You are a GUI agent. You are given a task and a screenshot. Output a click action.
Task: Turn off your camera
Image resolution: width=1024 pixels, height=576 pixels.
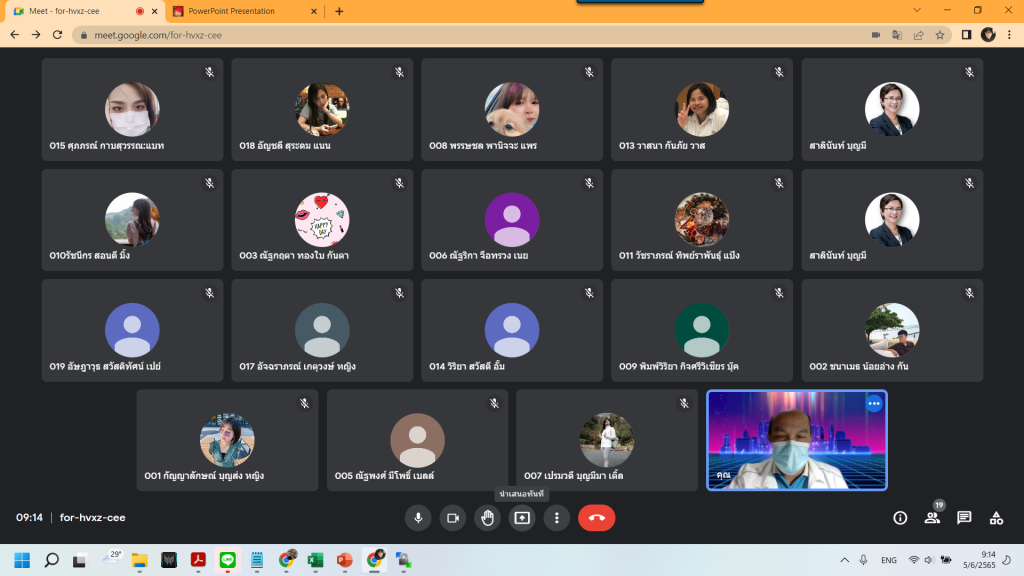pos(452,518)
